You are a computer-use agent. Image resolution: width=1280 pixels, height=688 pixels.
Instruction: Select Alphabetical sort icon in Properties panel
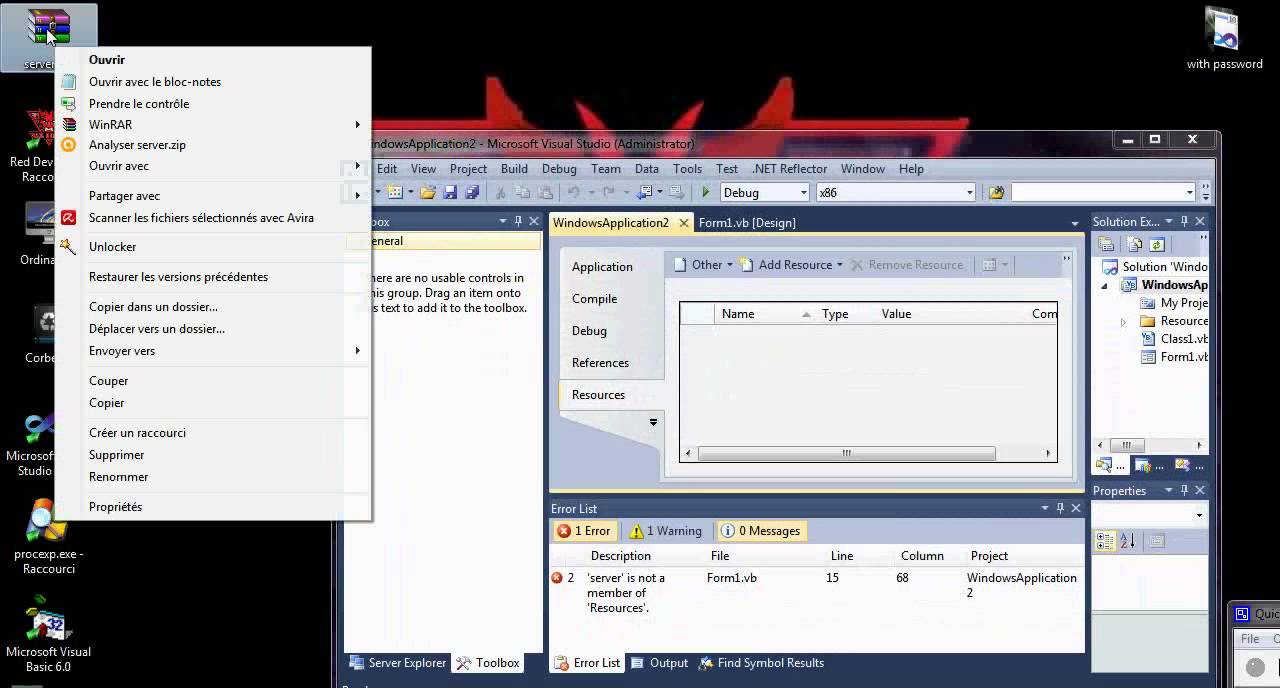(1128, 541)
